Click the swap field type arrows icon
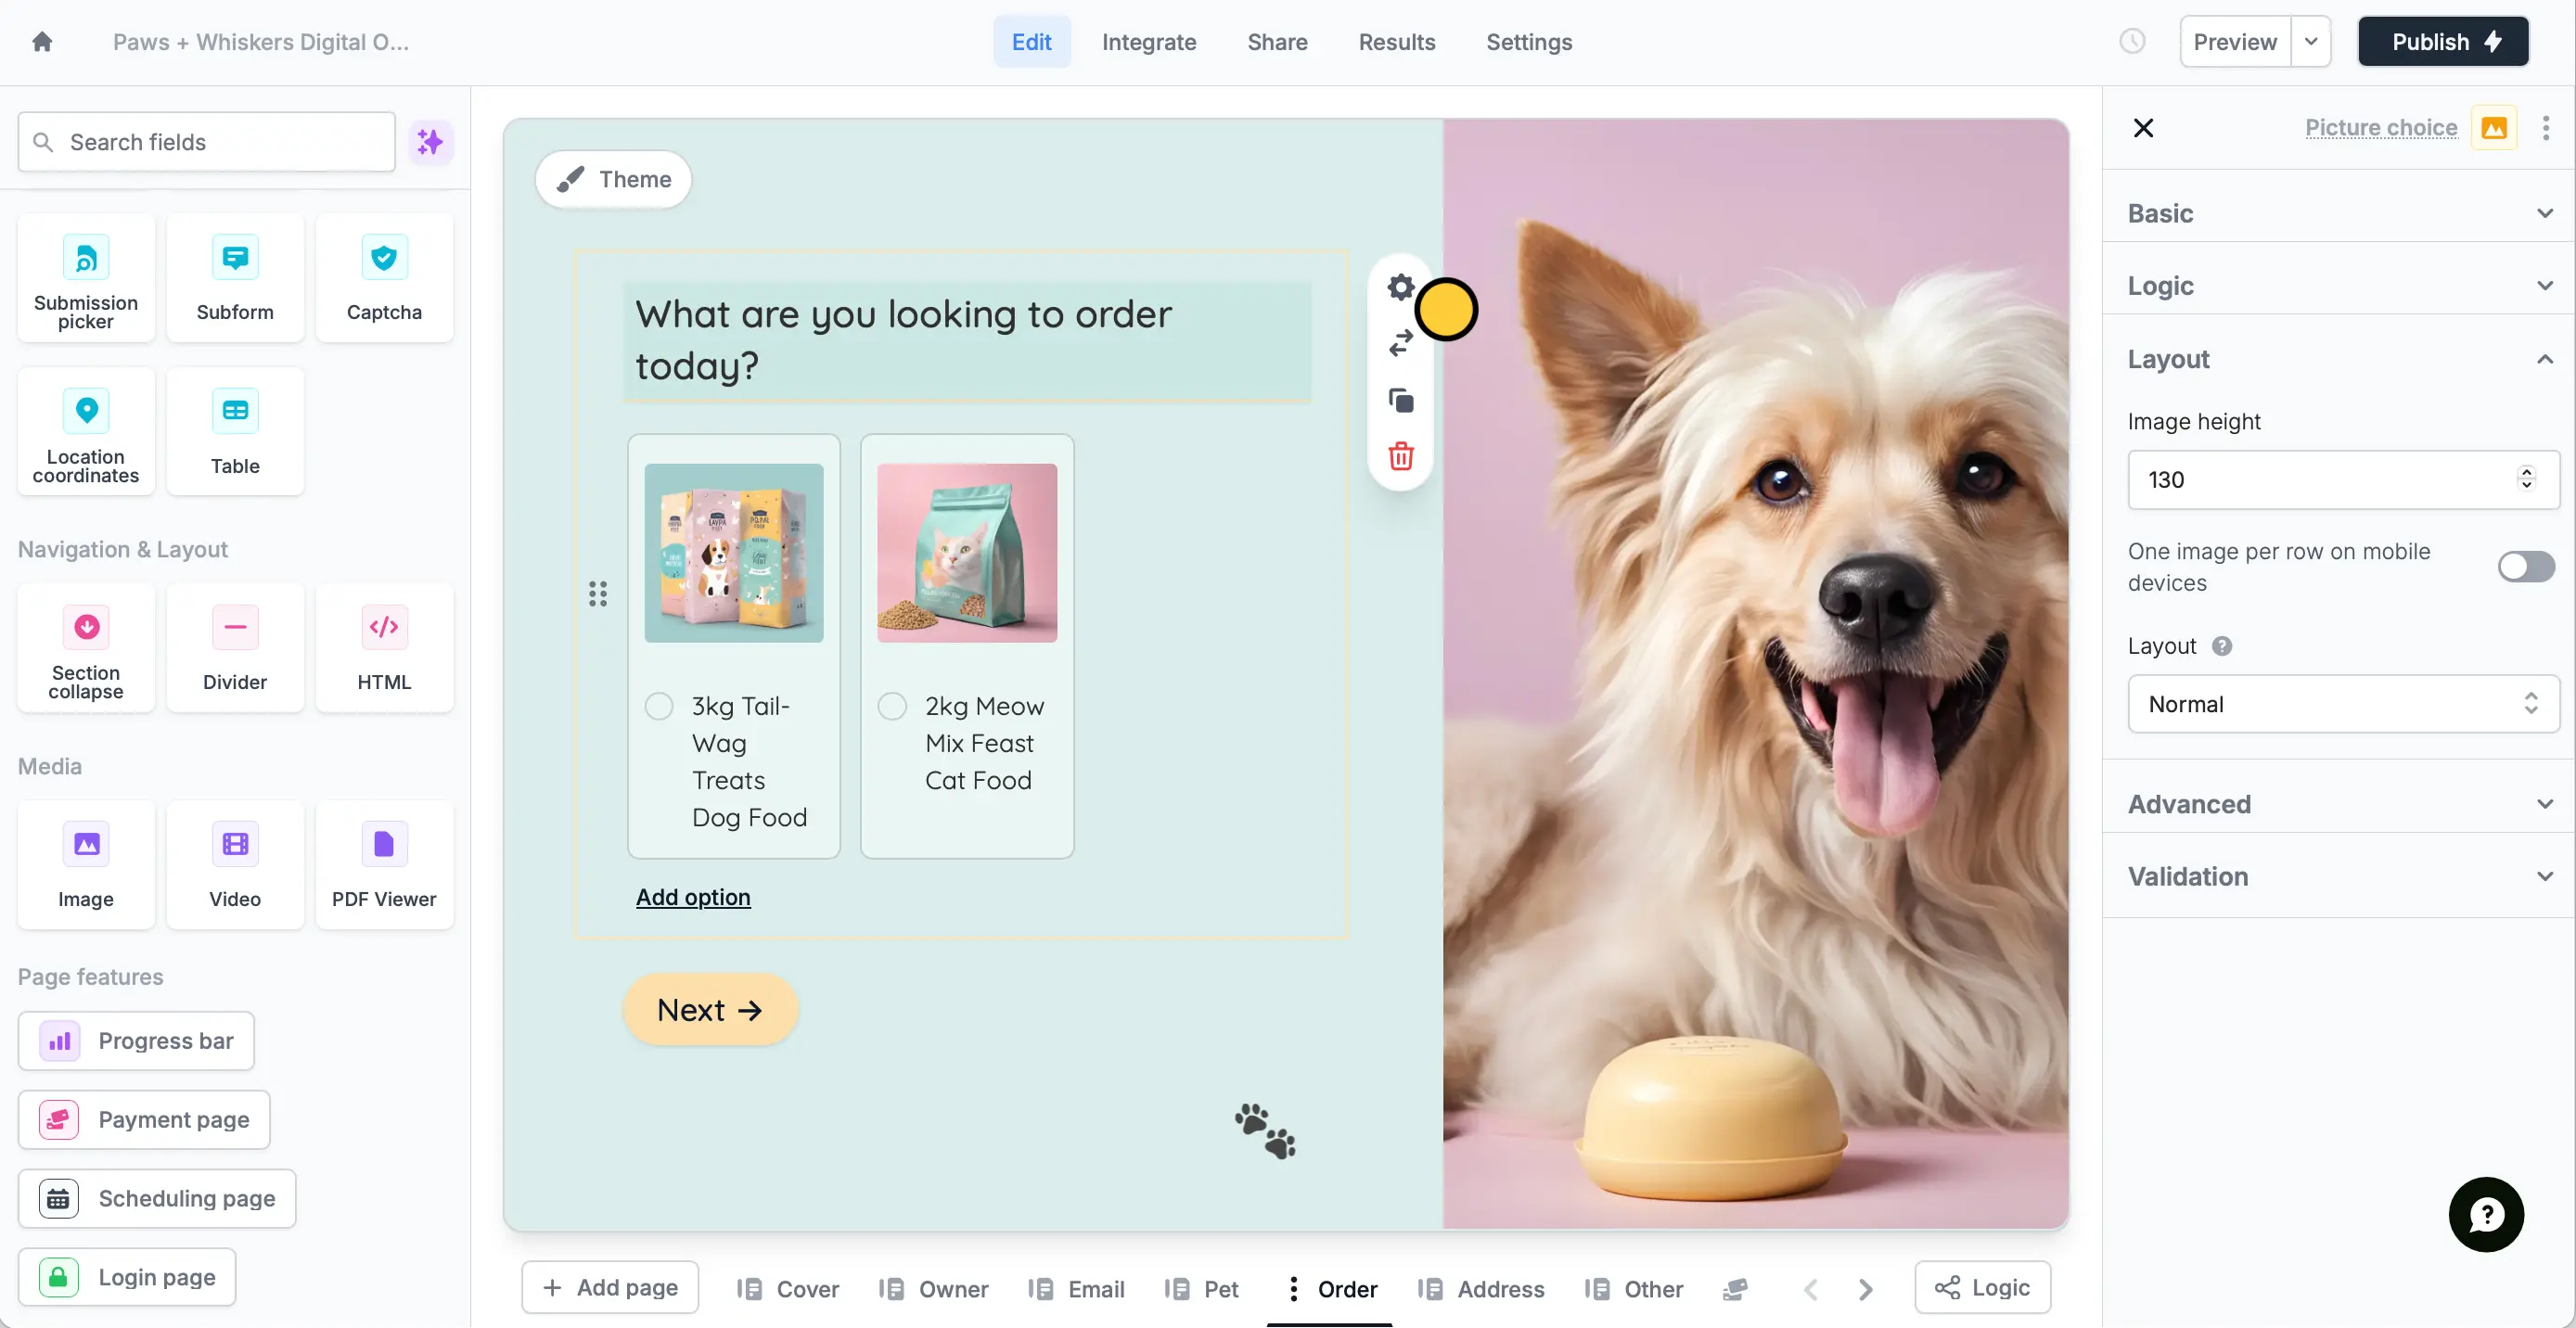This screenshot has height=1328, width=2576. (x=1400, y=343)
